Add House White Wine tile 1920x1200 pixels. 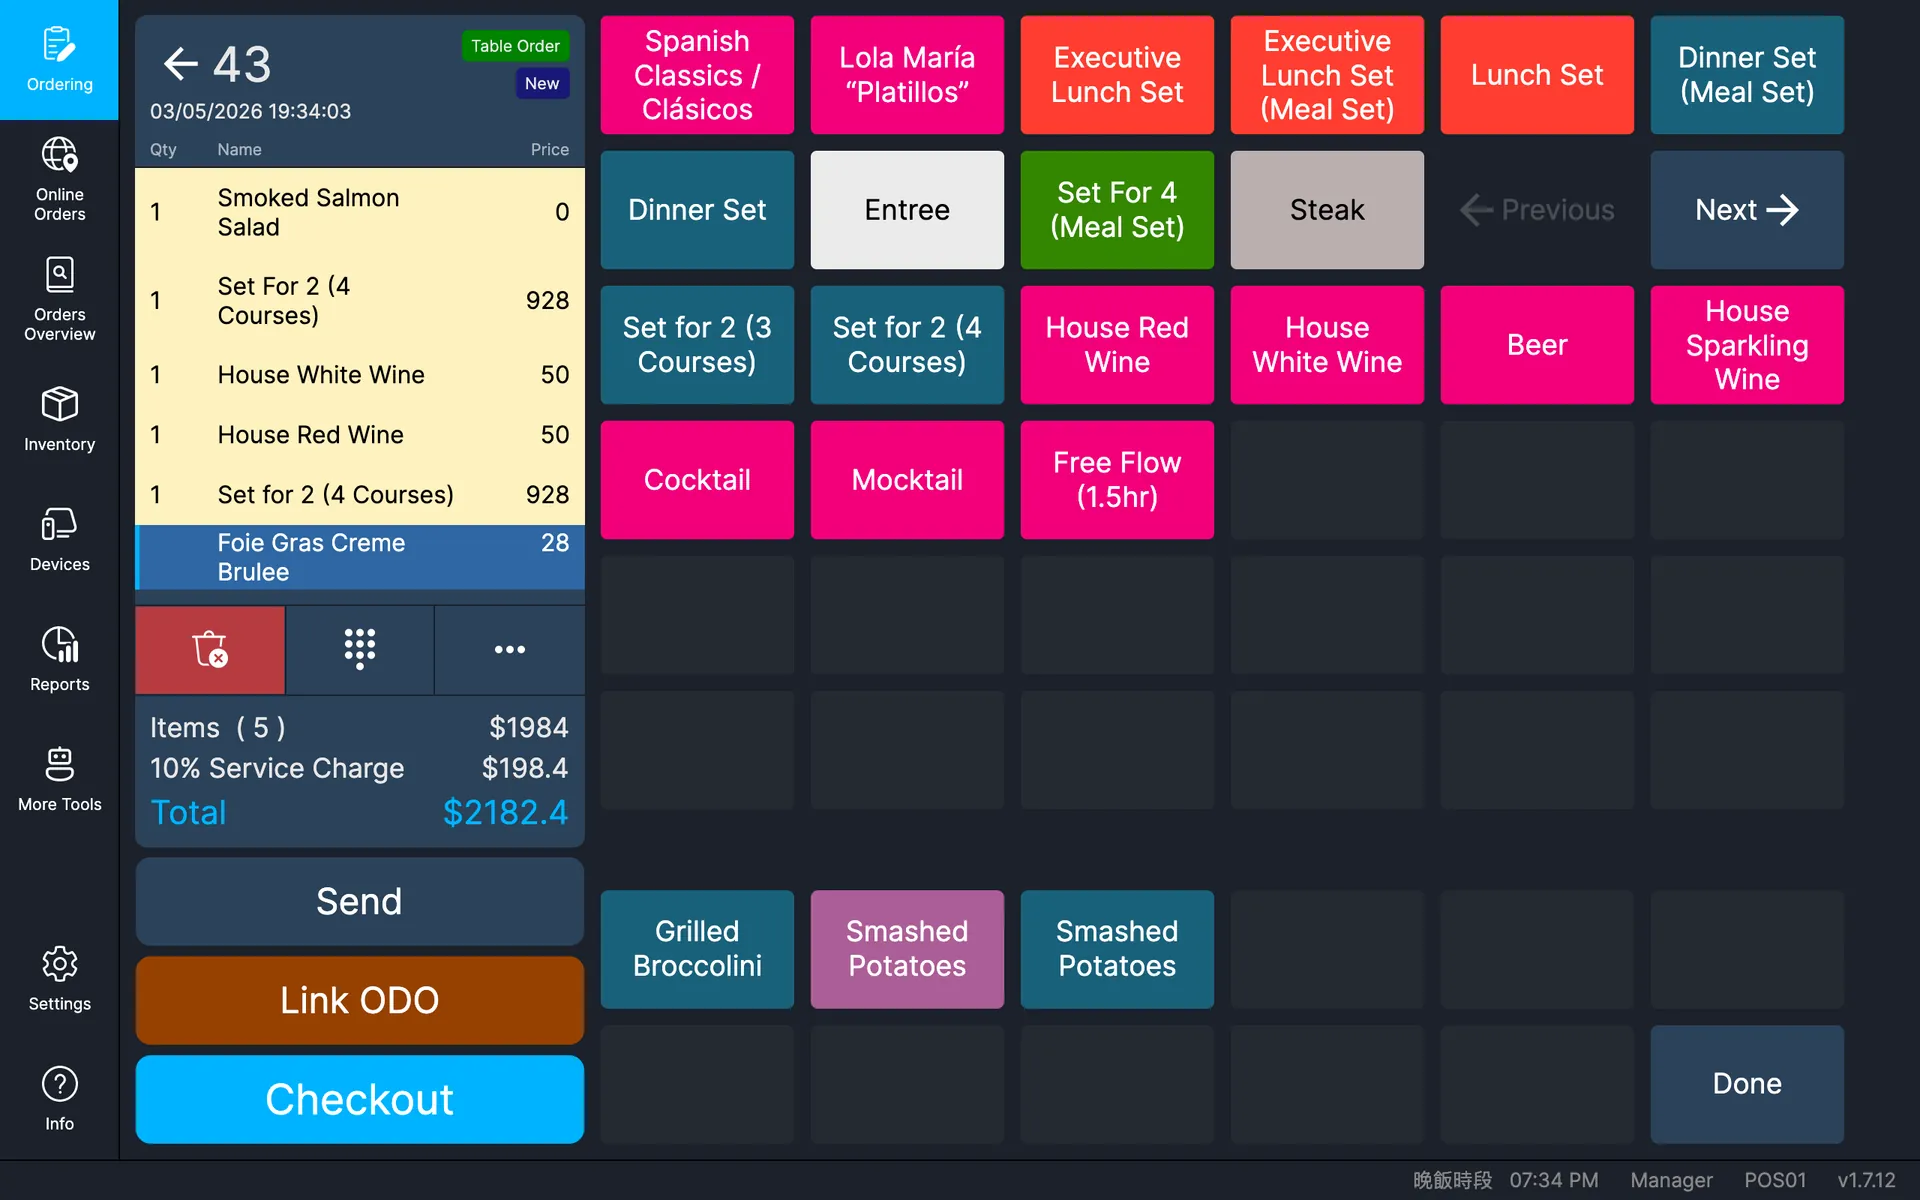coord(1327,345)
